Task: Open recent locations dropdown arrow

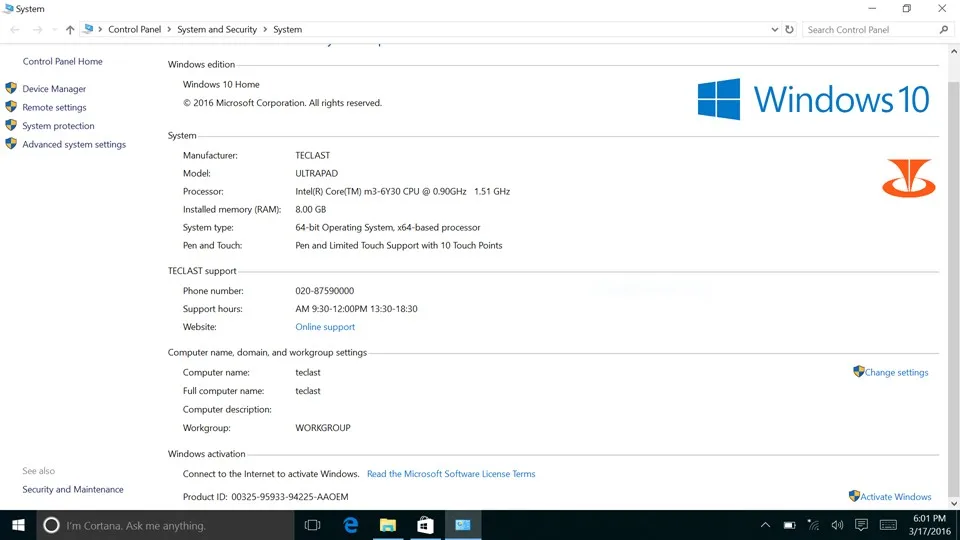Action: coord(54,29)
